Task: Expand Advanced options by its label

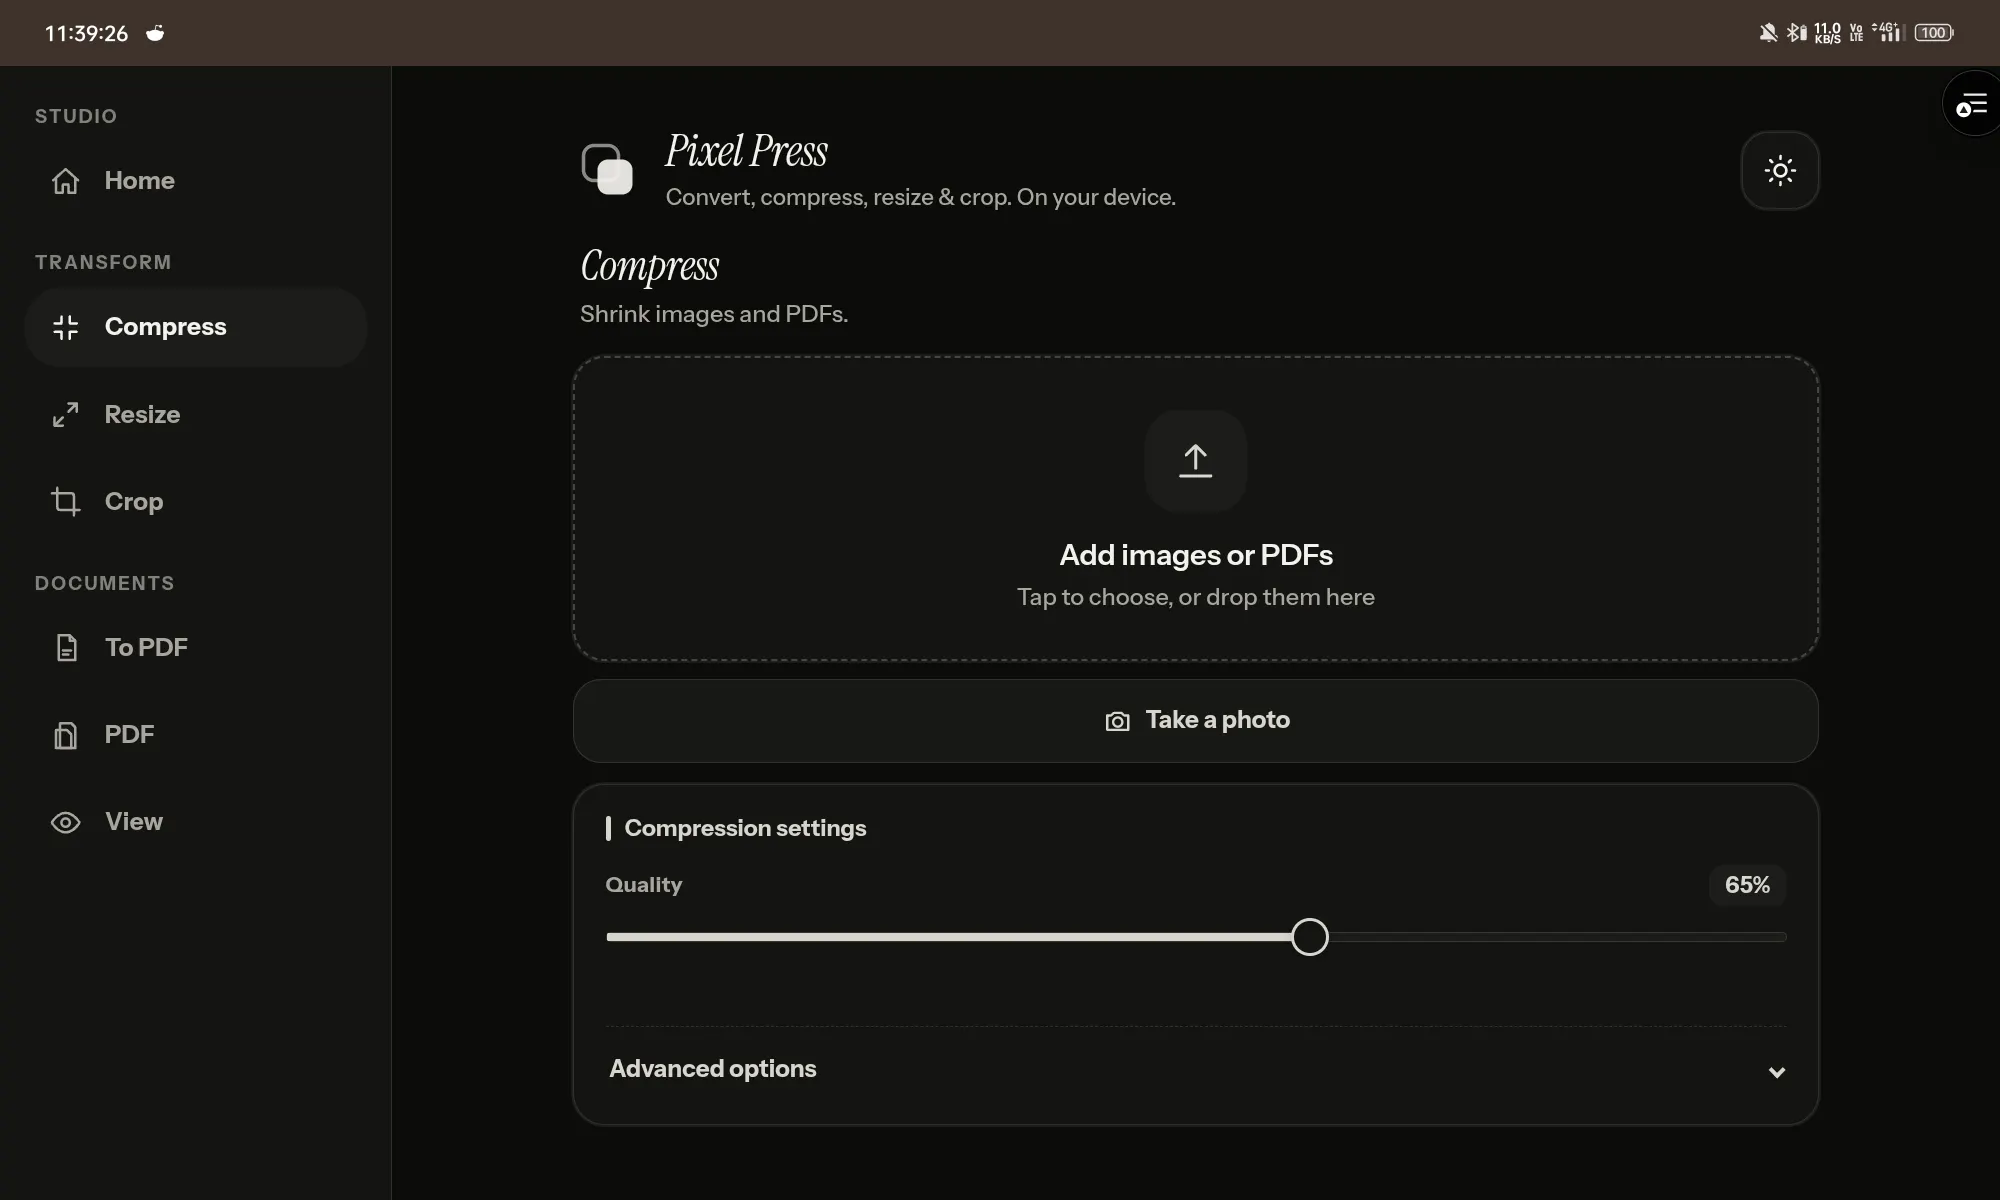Action: tap(713, 1069)
